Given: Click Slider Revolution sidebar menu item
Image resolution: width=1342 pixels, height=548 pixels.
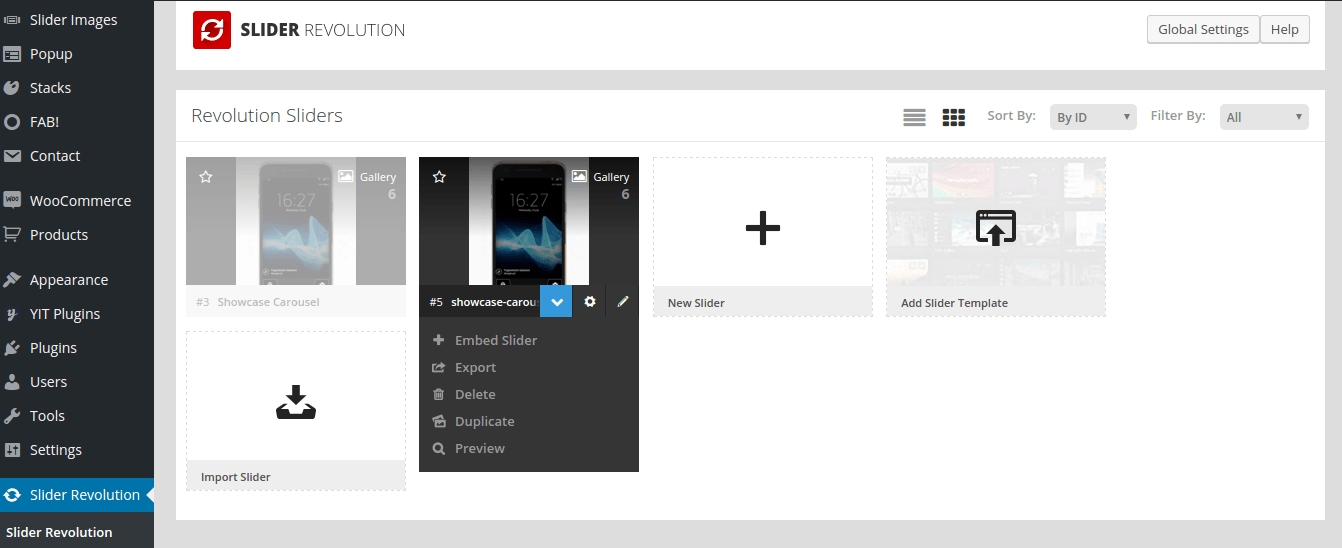Looking at the screenshot, I should [x=77, y=495].
